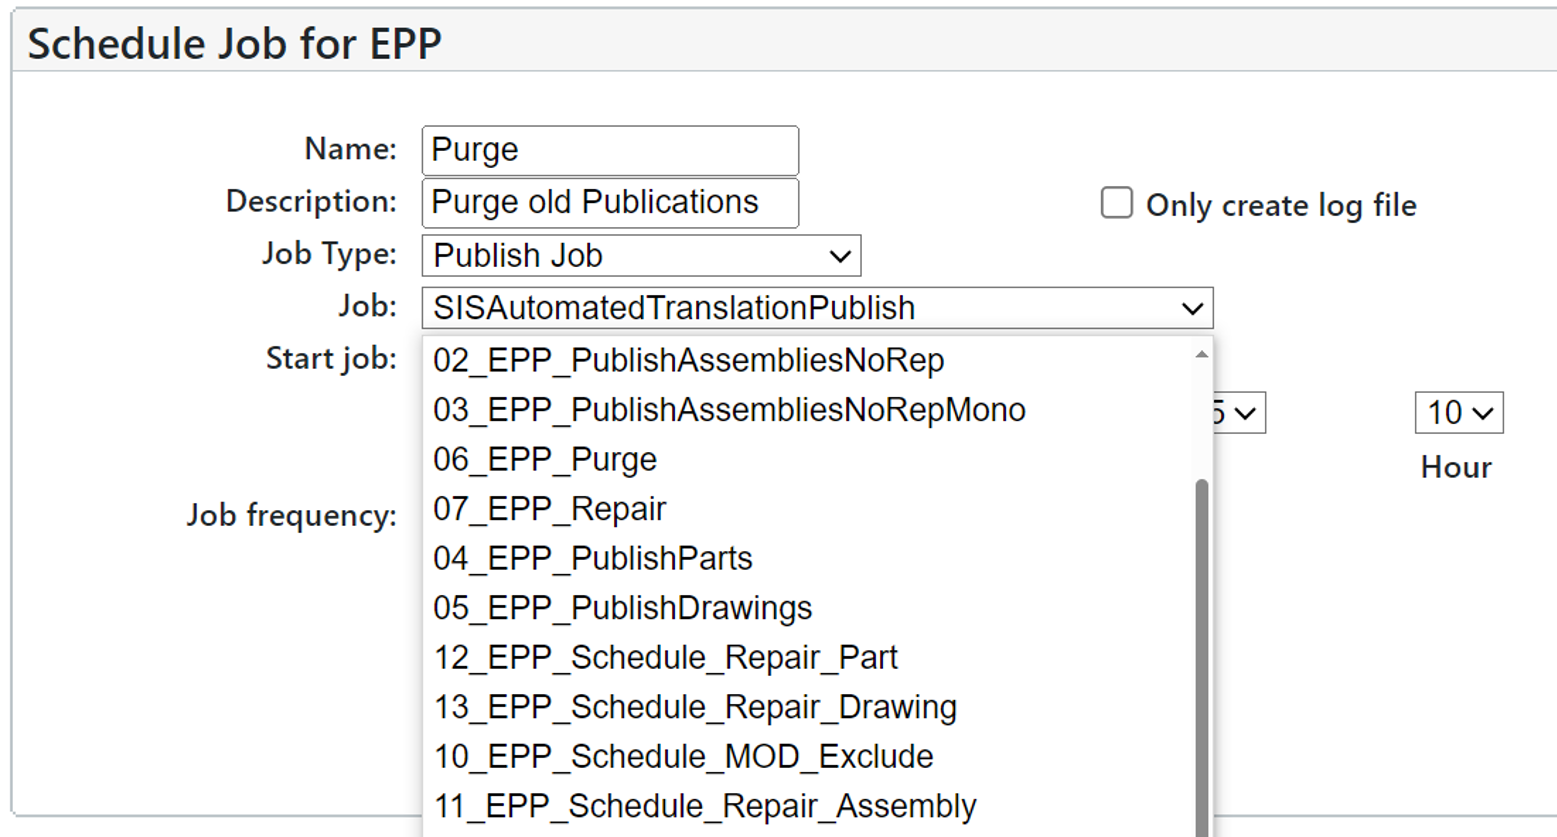
Task: Click the job list scrollbar thumb
Action: [1201, 650]
